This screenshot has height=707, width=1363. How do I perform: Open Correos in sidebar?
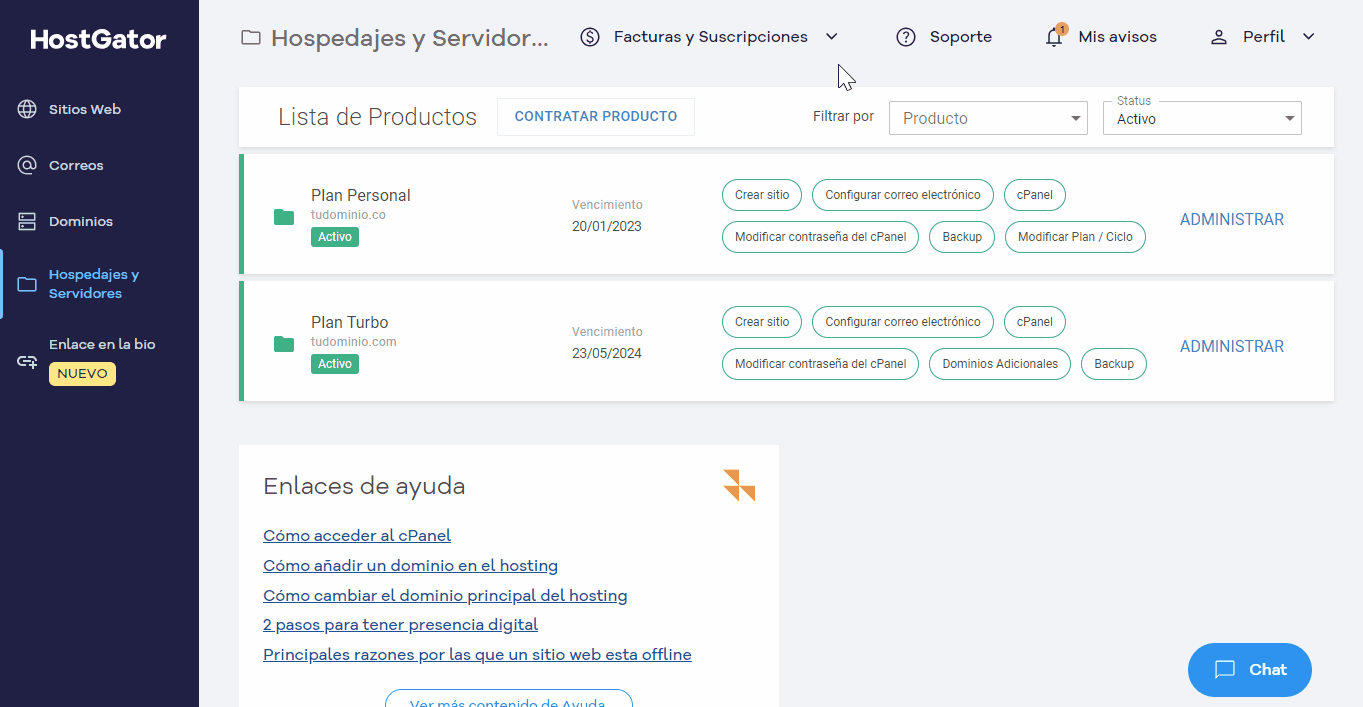(x=76, y=165)
